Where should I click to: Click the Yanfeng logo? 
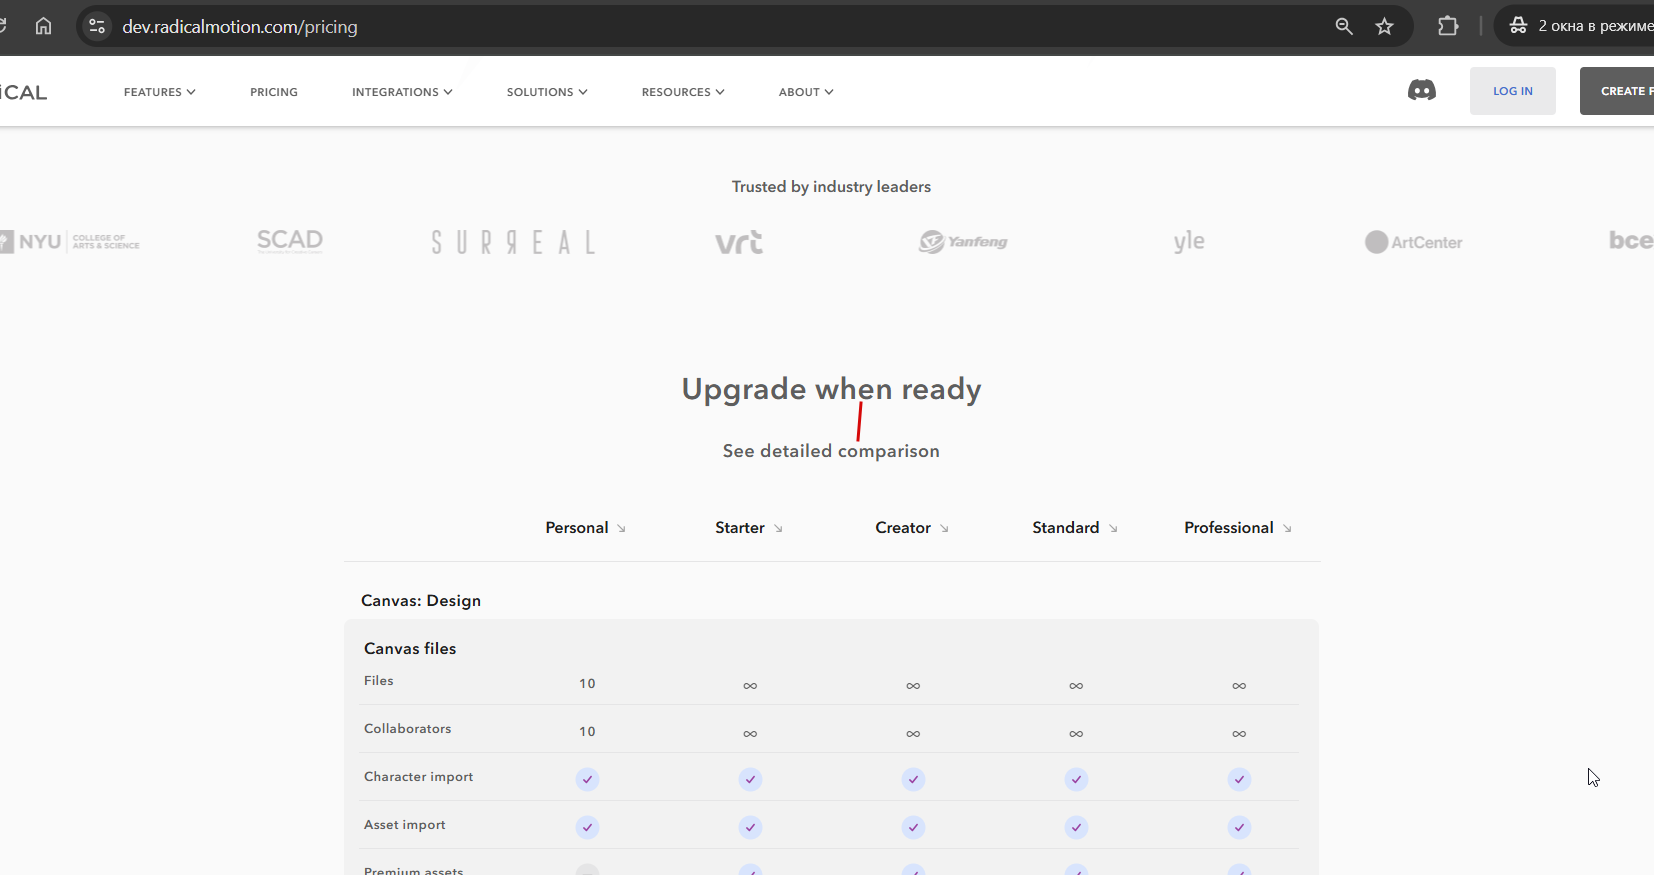963,242
